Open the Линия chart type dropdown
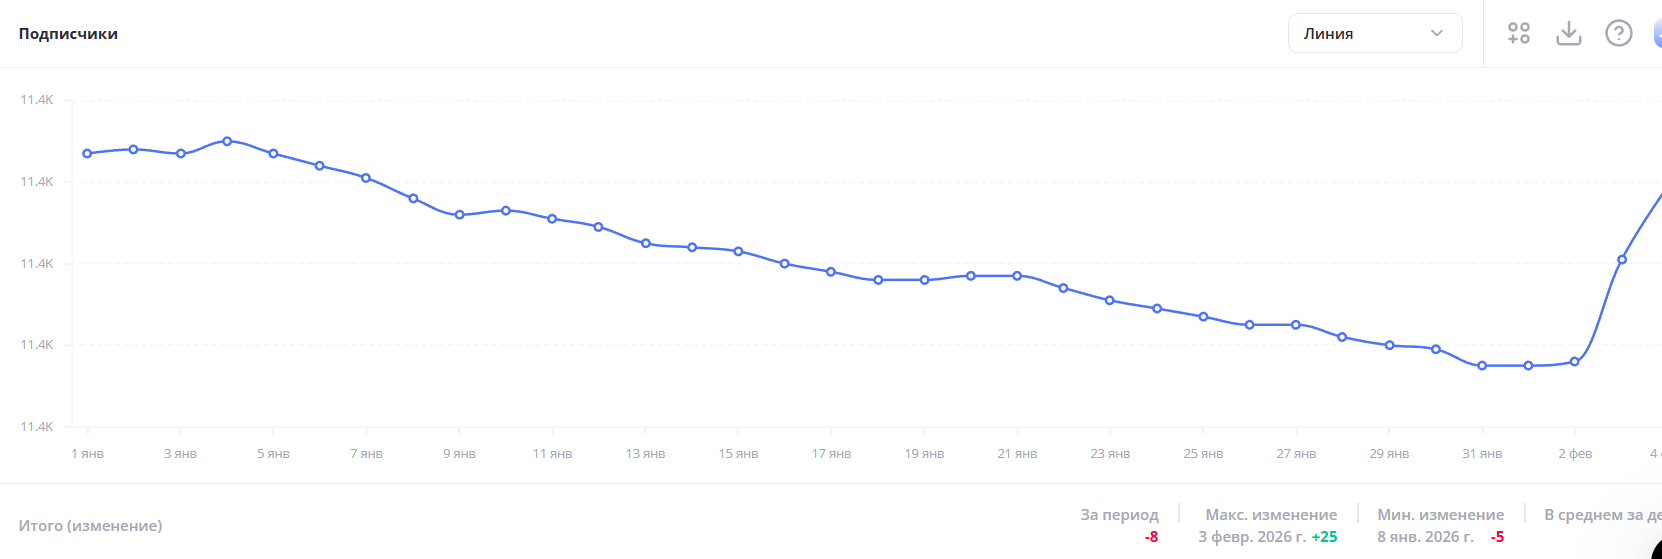1662x559 pixels. 1374,33
